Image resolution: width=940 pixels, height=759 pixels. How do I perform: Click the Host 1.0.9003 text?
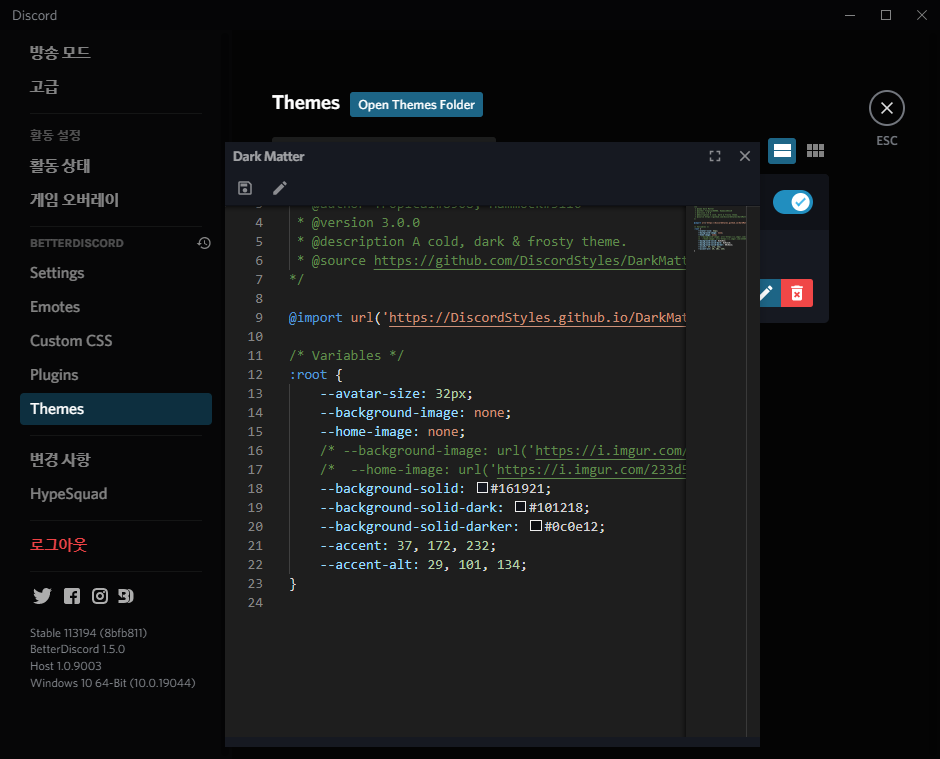[x=66, y=666]
